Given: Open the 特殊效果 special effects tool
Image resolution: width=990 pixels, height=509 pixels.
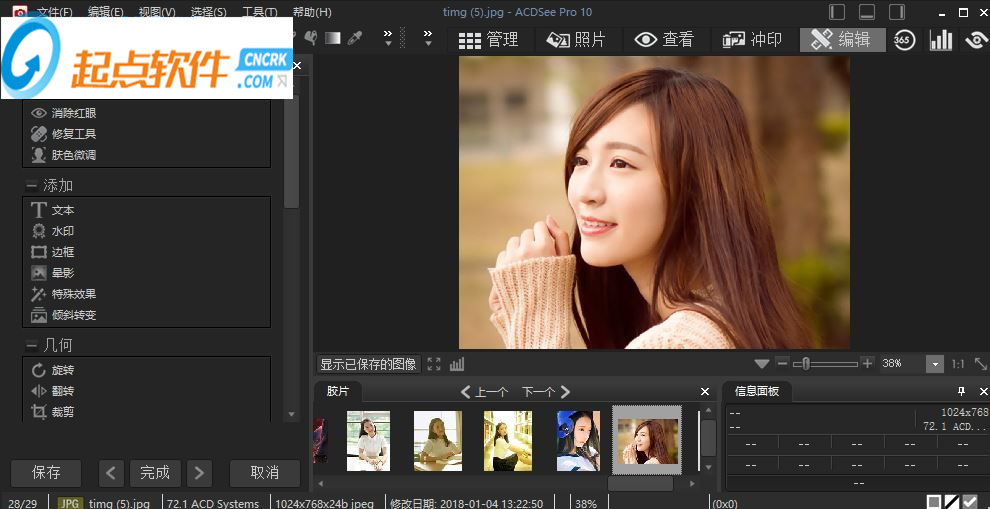Looking at the screenshot, I should coord(73,294).
